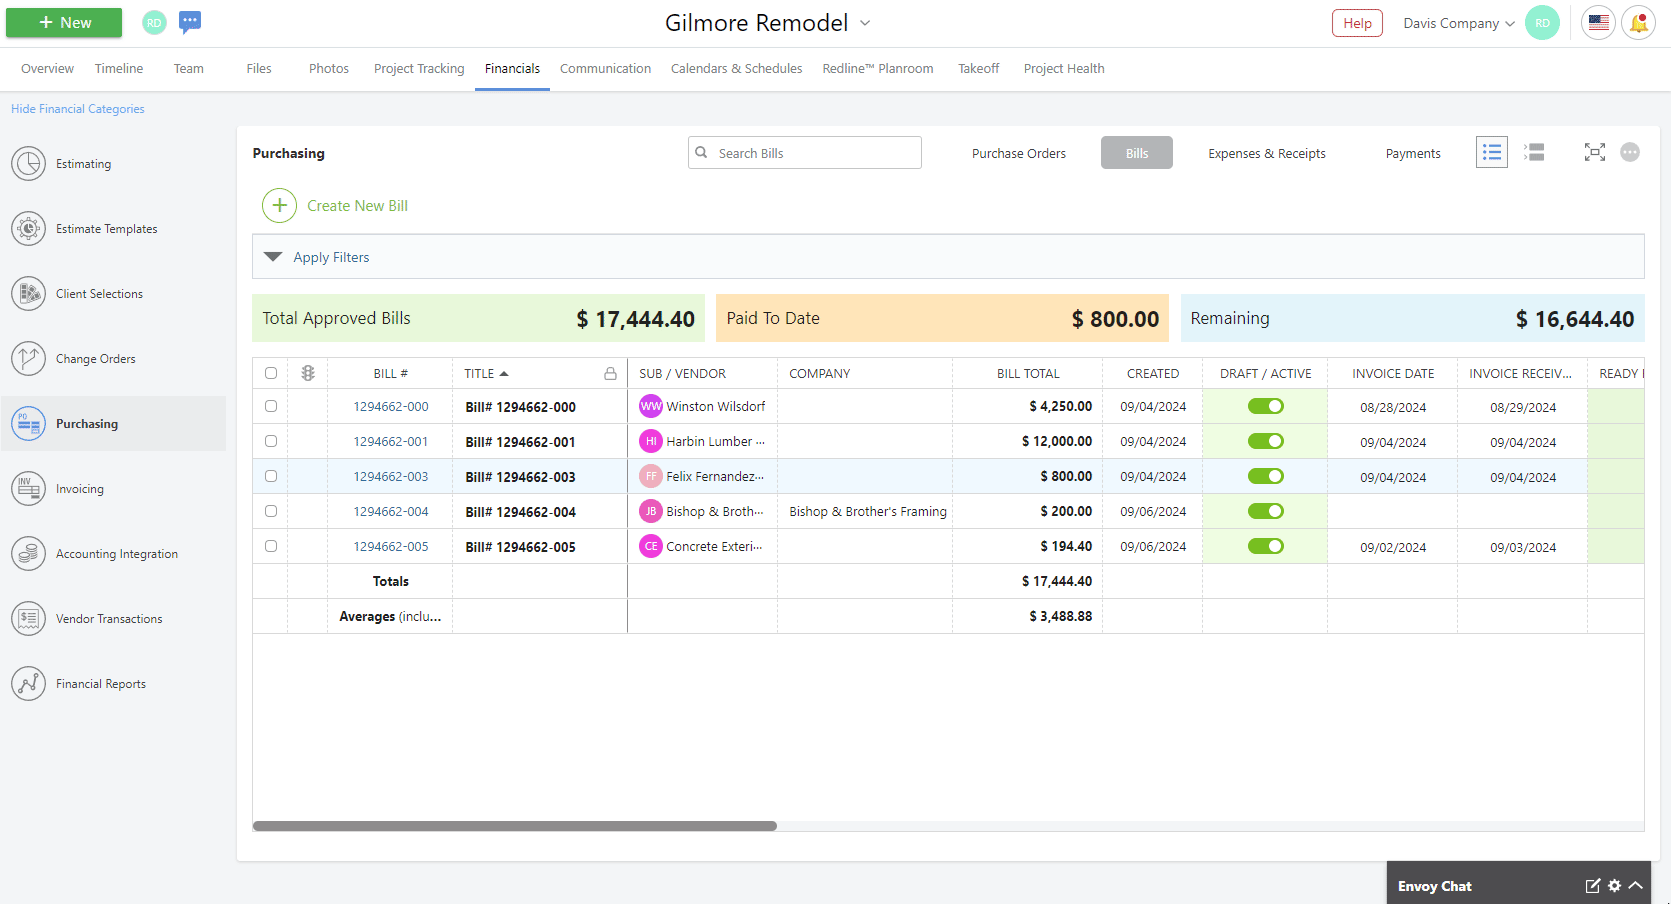Screen dimensions: 1671x904
Task: Switch to the Project Tracking tab
Action: (419, 69)
